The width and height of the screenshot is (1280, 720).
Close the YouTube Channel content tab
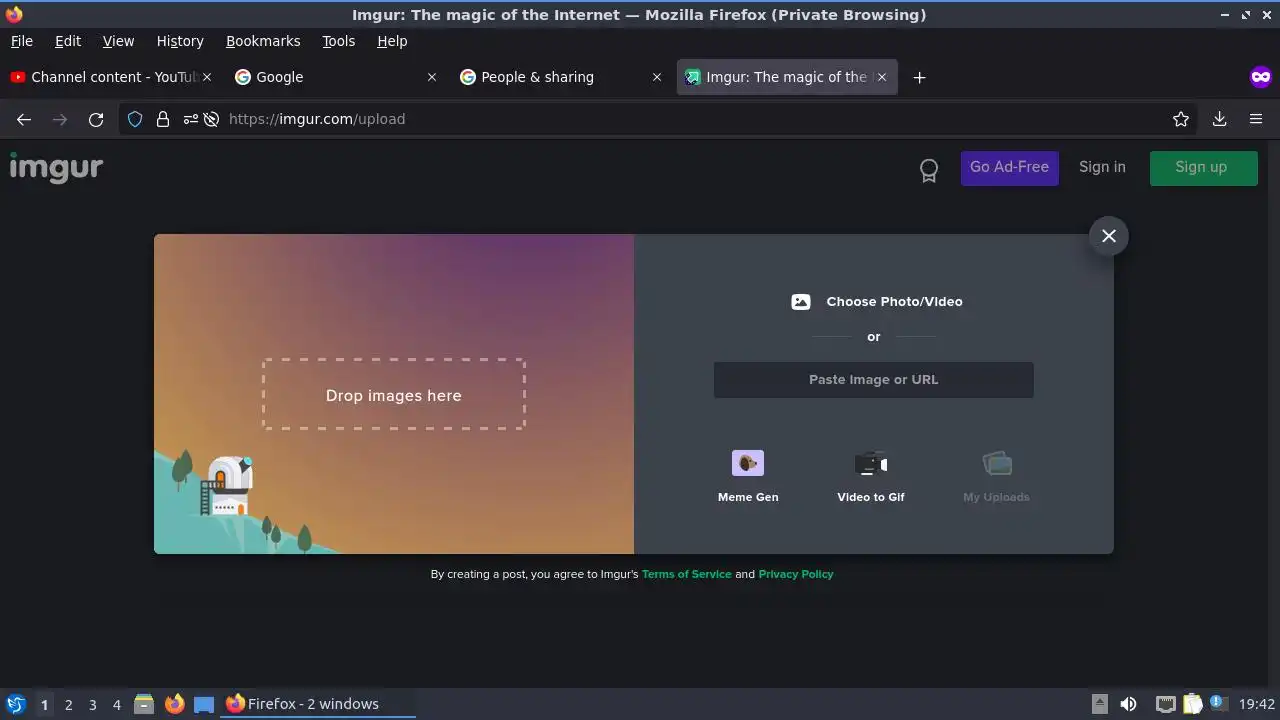coord(207,77)
